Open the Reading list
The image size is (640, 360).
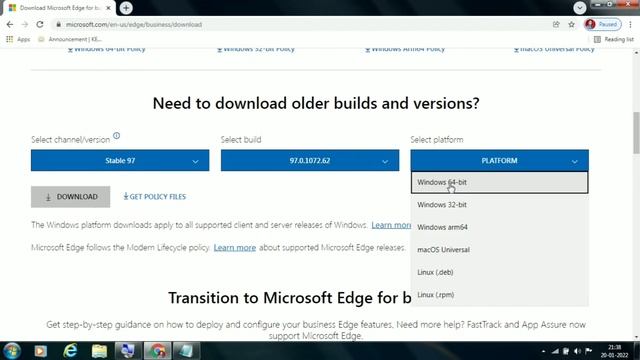click(614, 39)
